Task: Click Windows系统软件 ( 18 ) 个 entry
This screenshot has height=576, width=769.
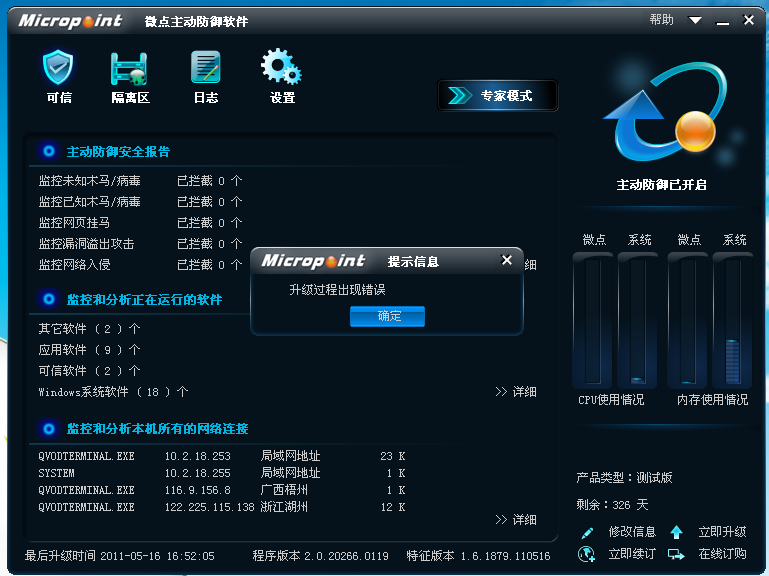Action: click(x=113, y=392)
